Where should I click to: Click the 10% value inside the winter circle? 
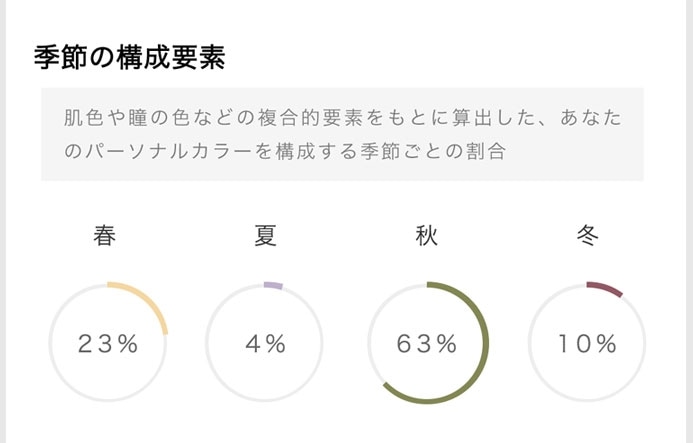coord(587,344)
